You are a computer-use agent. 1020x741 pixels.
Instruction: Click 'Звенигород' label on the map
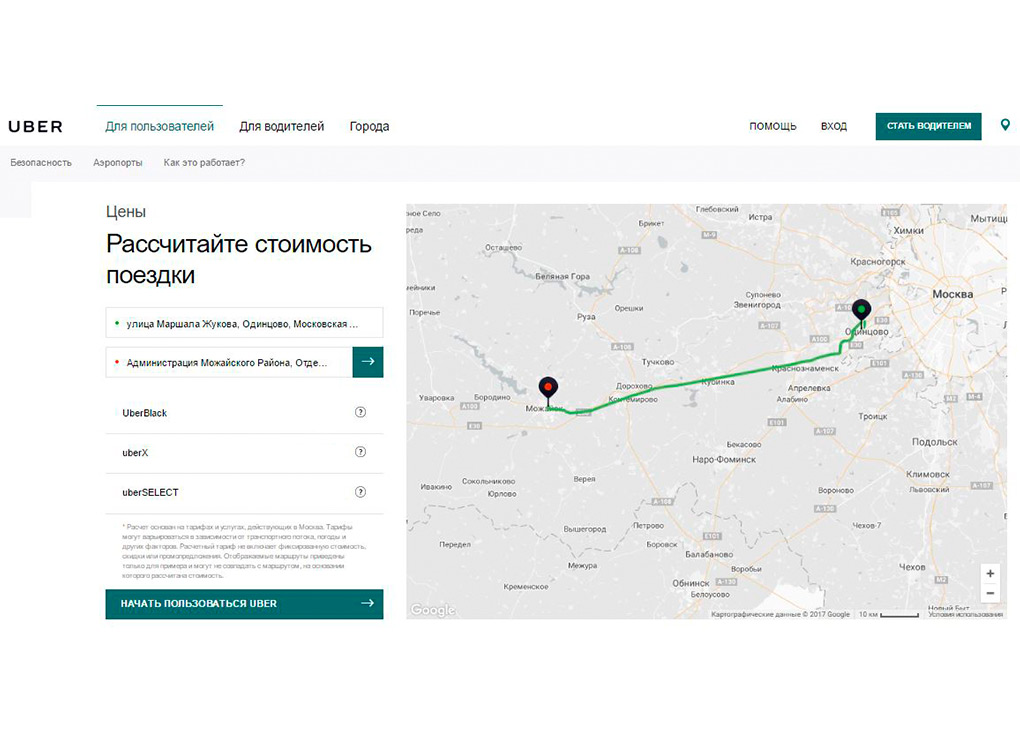(757, 304)
